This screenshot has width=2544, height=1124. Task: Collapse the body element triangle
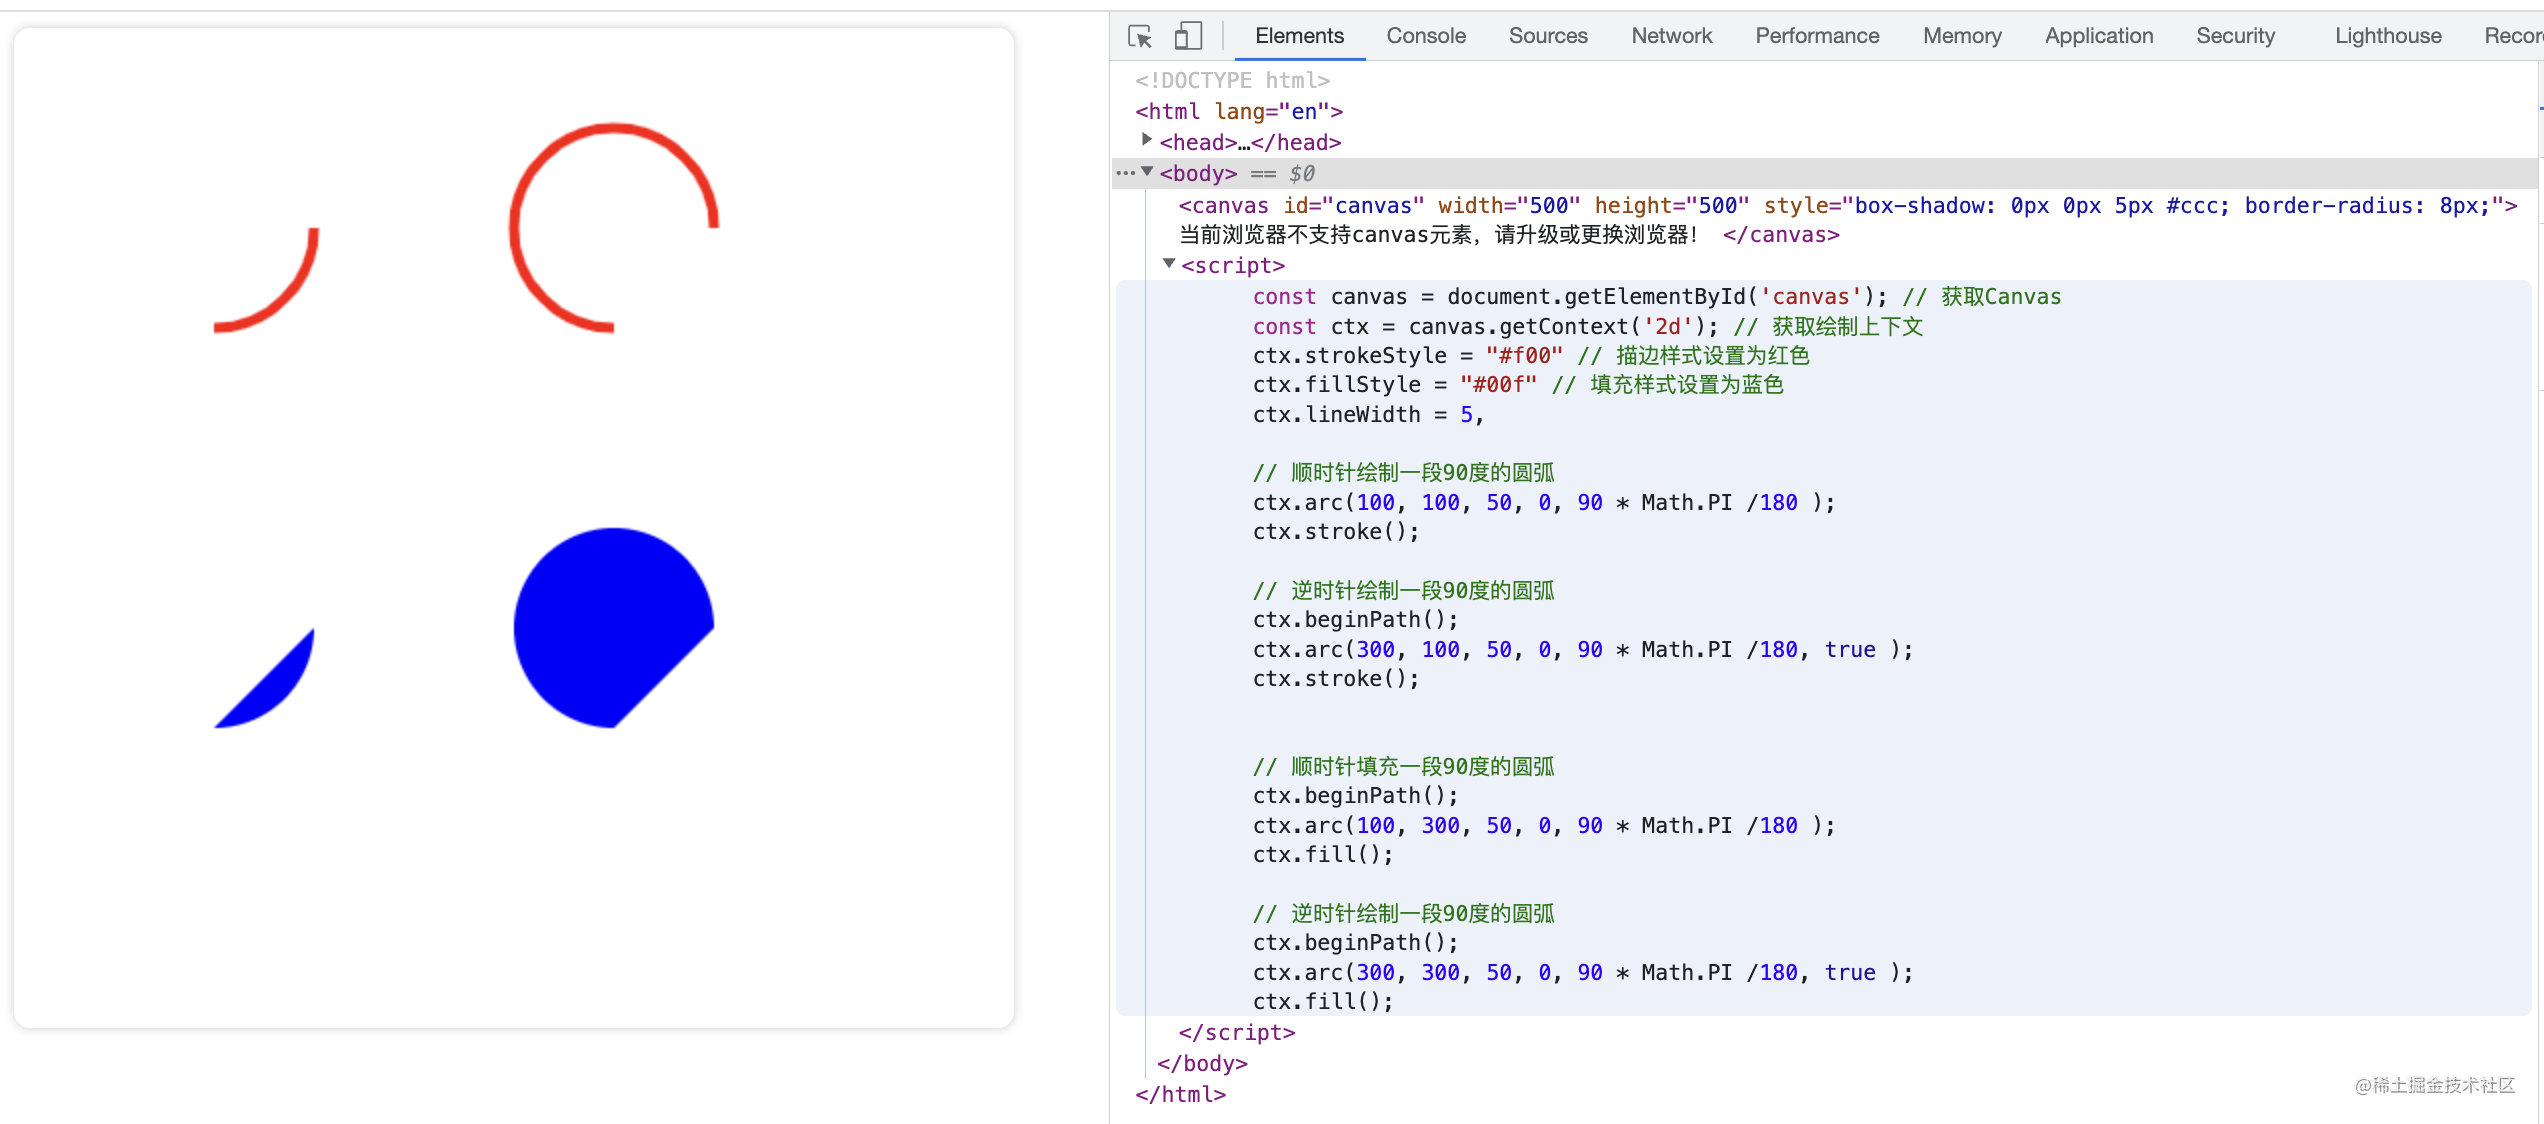[1147, 172]
